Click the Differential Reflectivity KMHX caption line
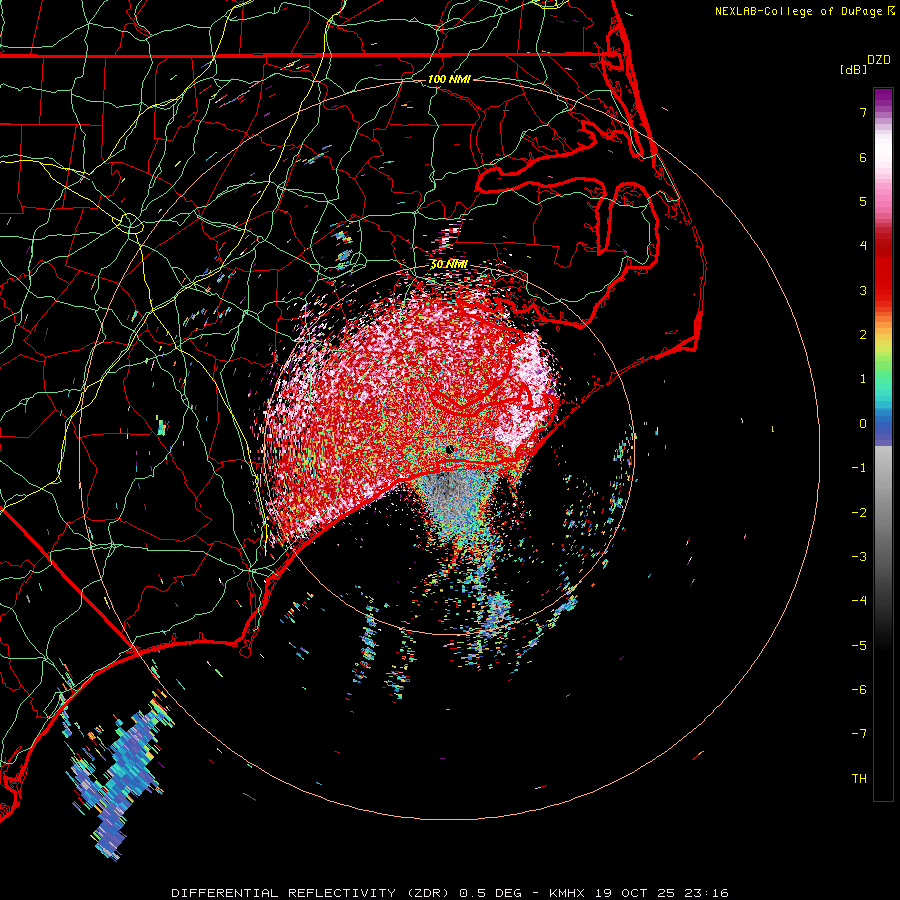900x900 pixels. point(450,893)
